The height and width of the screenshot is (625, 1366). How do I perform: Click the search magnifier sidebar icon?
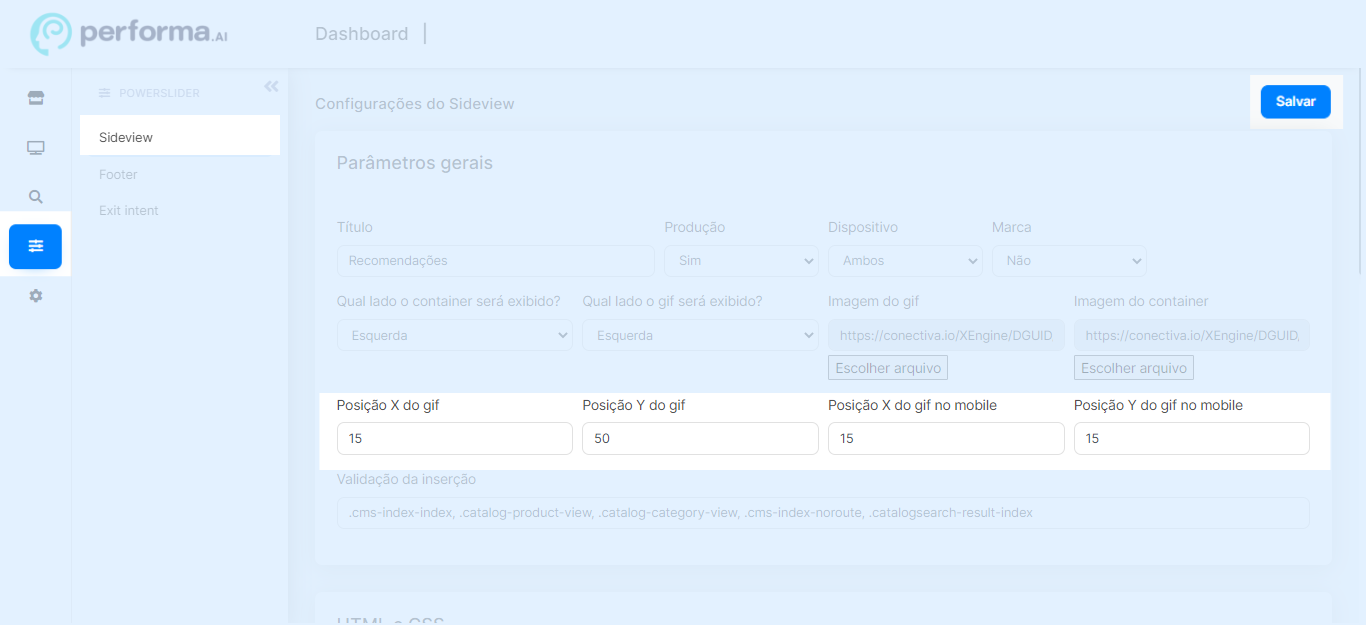tap(36, 197)
